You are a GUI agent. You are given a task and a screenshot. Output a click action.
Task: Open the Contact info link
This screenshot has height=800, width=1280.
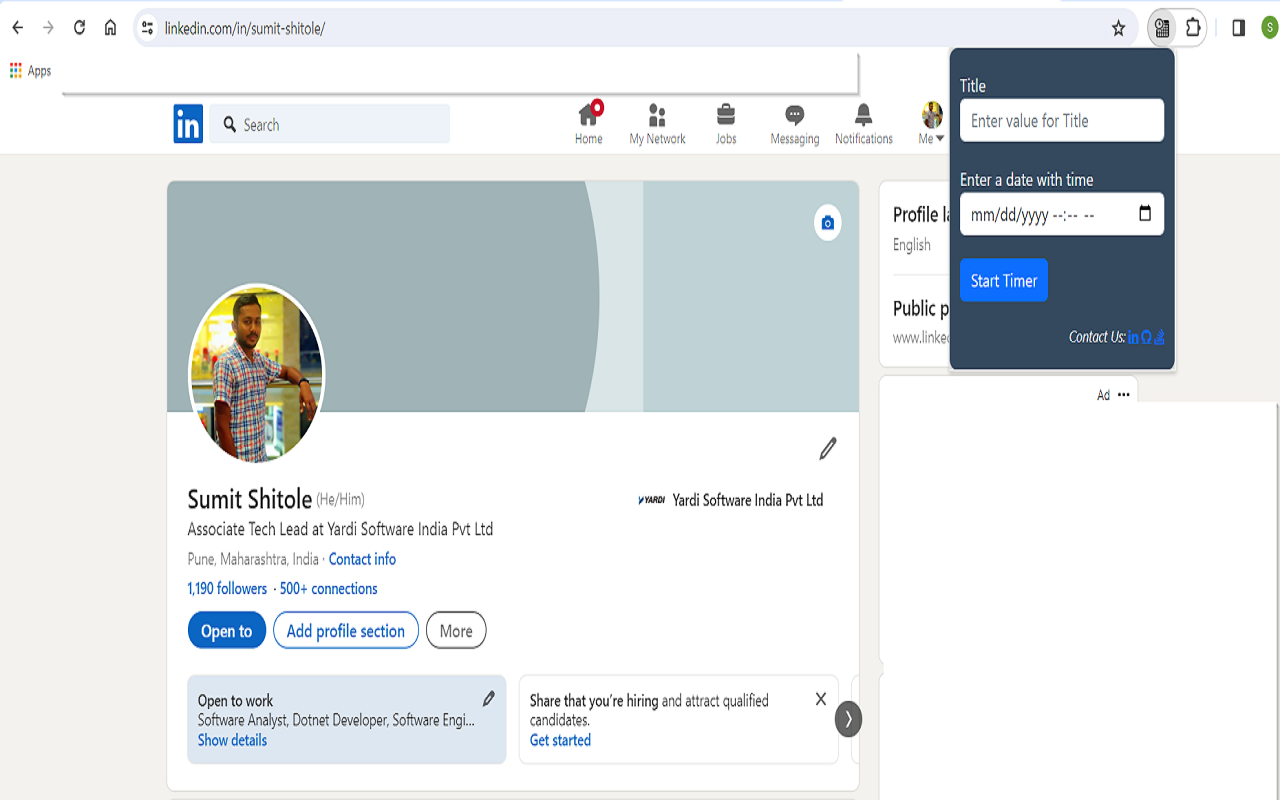coord(362,559)
